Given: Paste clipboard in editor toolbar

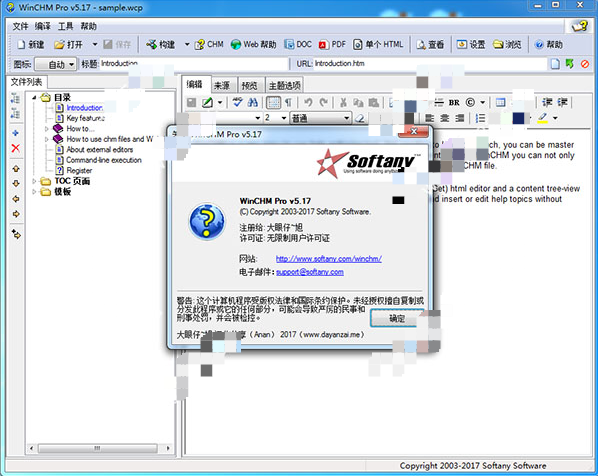Looking at the screenshot, I should (x=374, y=102).
